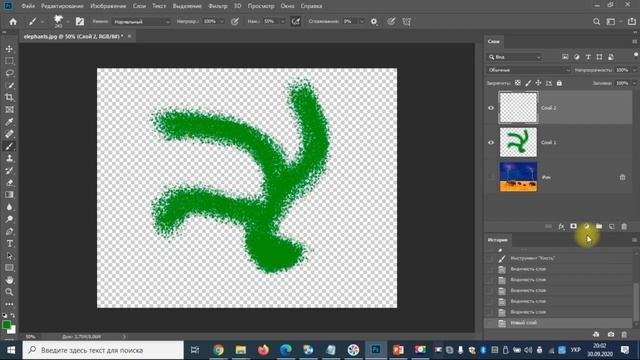Toggle lock image pixels brush icon

point(528,83)
